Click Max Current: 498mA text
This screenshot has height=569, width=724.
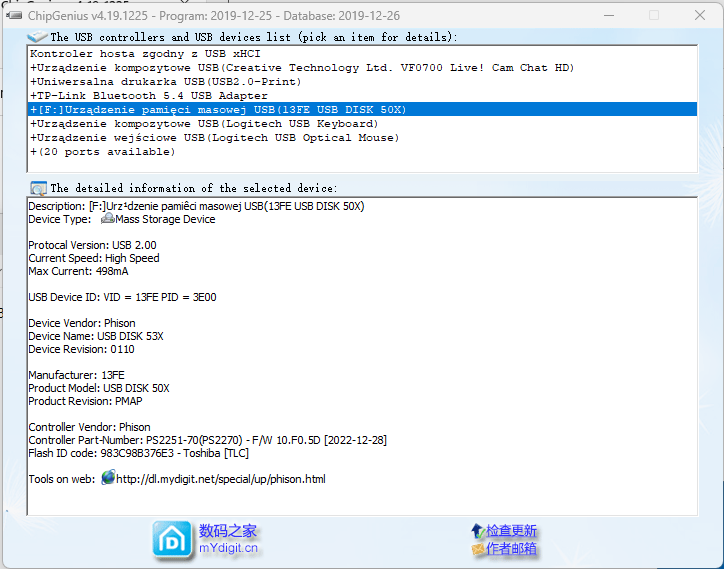pos(78,271)
